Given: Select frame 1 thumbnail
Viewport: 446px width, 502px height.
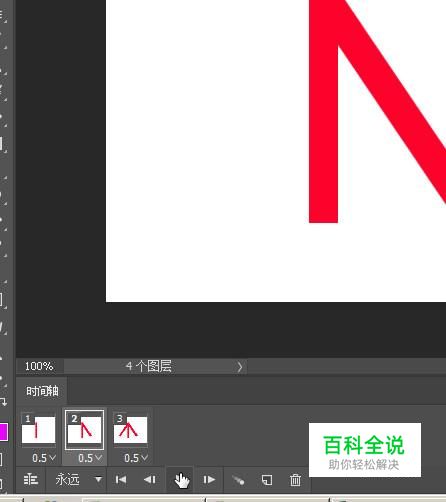Looking at the screenshot, I should tap(38, 430).
